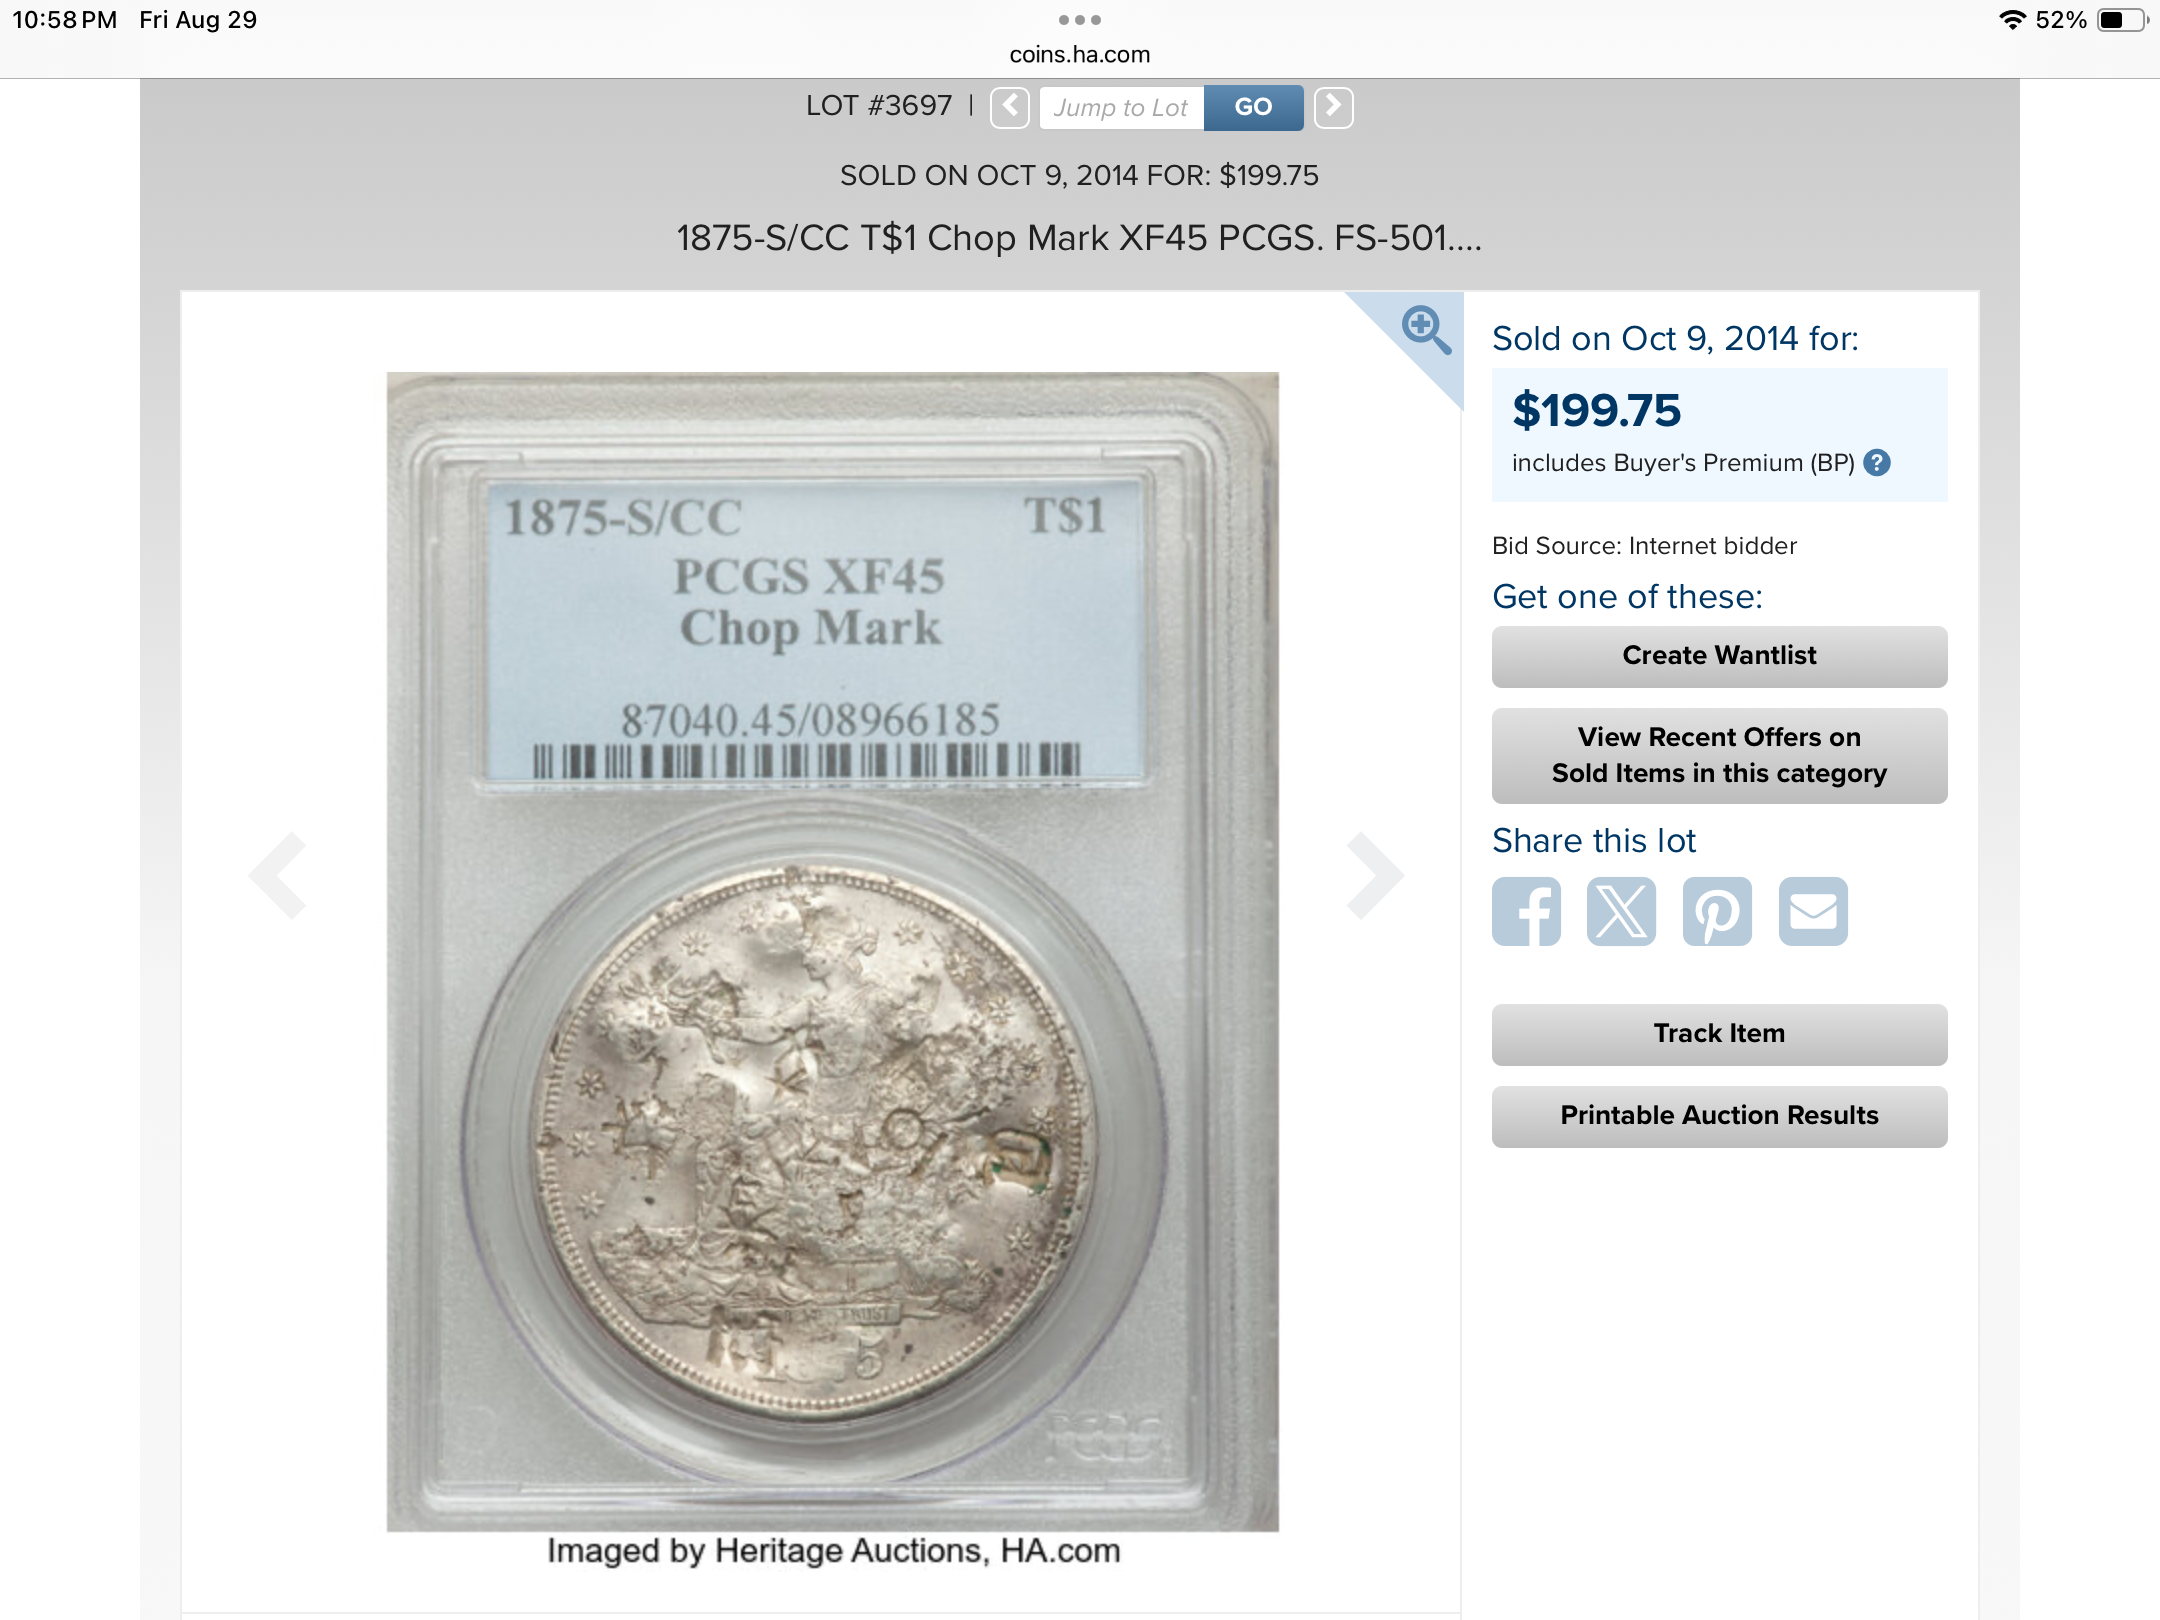Click Track Item
2160x1620 pixels.
pos(1719,1034)
